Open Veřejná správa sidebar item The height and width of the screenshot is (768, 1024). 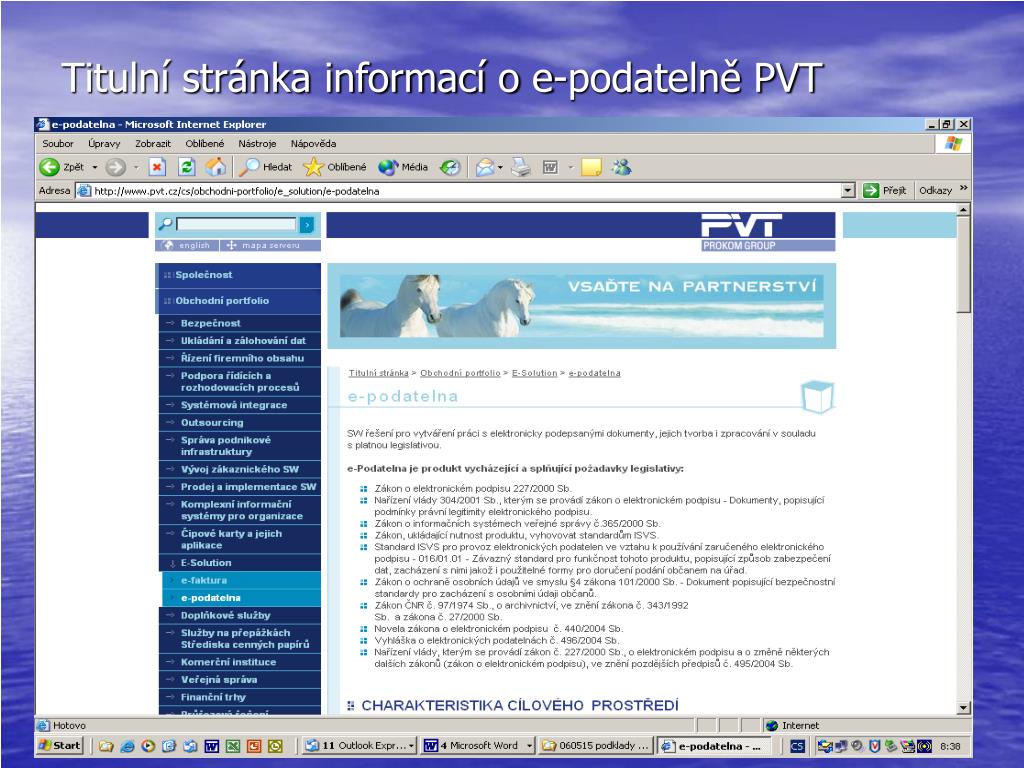240,679
